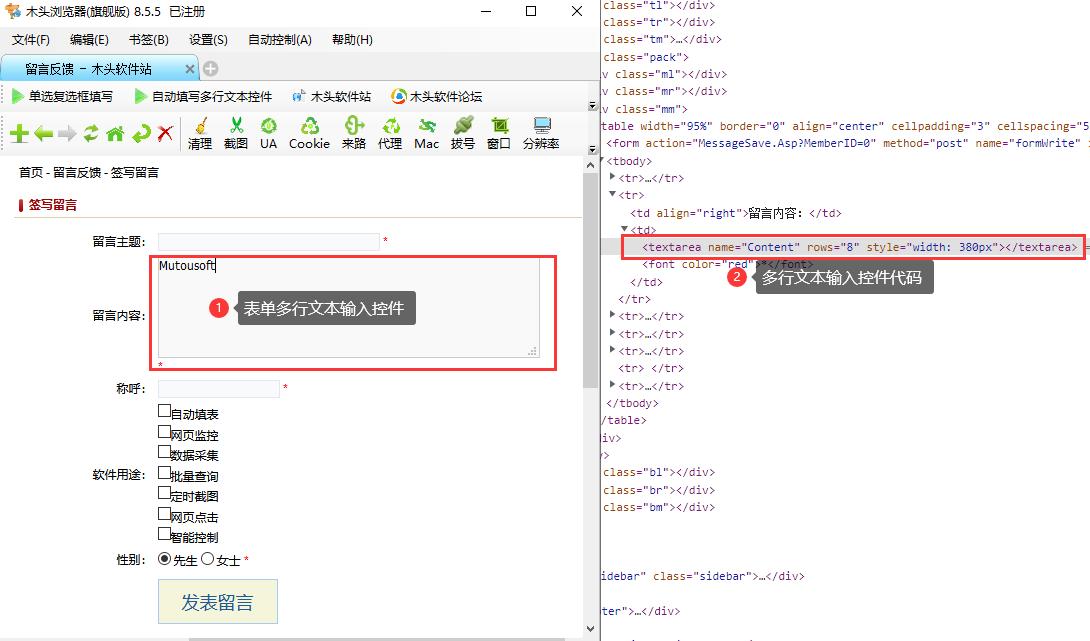This screenshot has width=1090, height=641.
Task: Open the 截图 screenshot tool
Action: tap(236, 132)
